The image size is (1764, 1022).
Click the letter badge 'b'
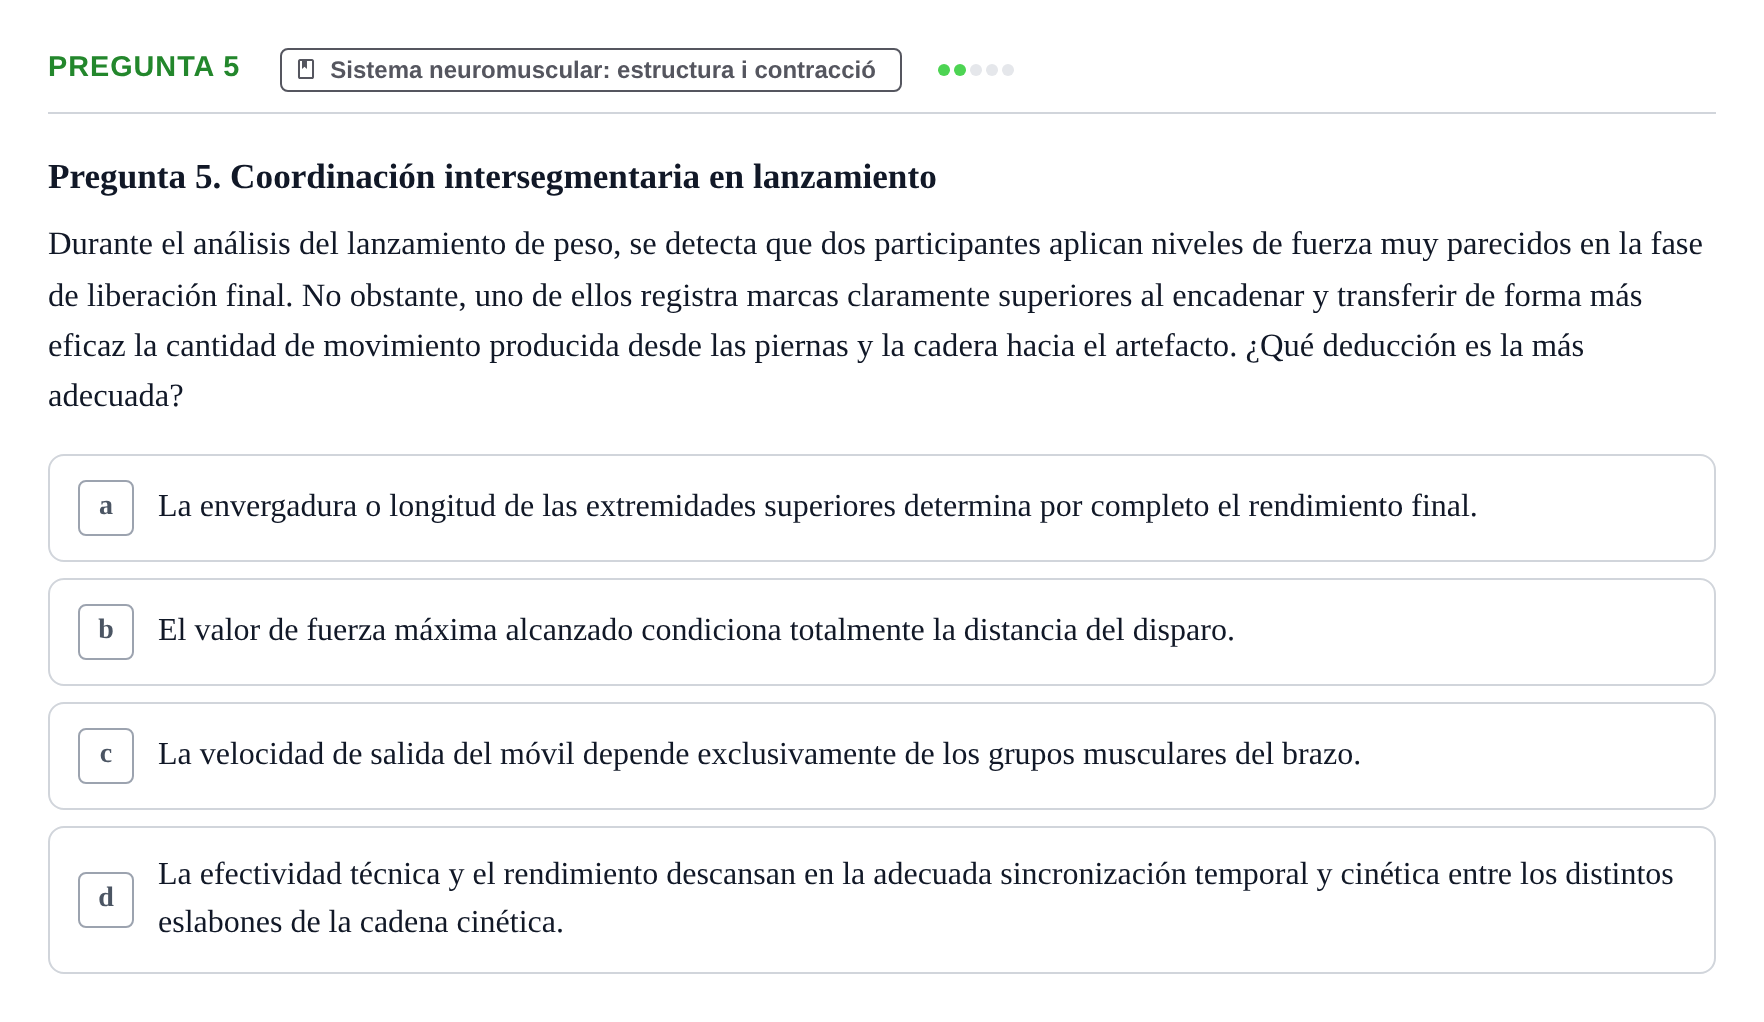(106, 632)
